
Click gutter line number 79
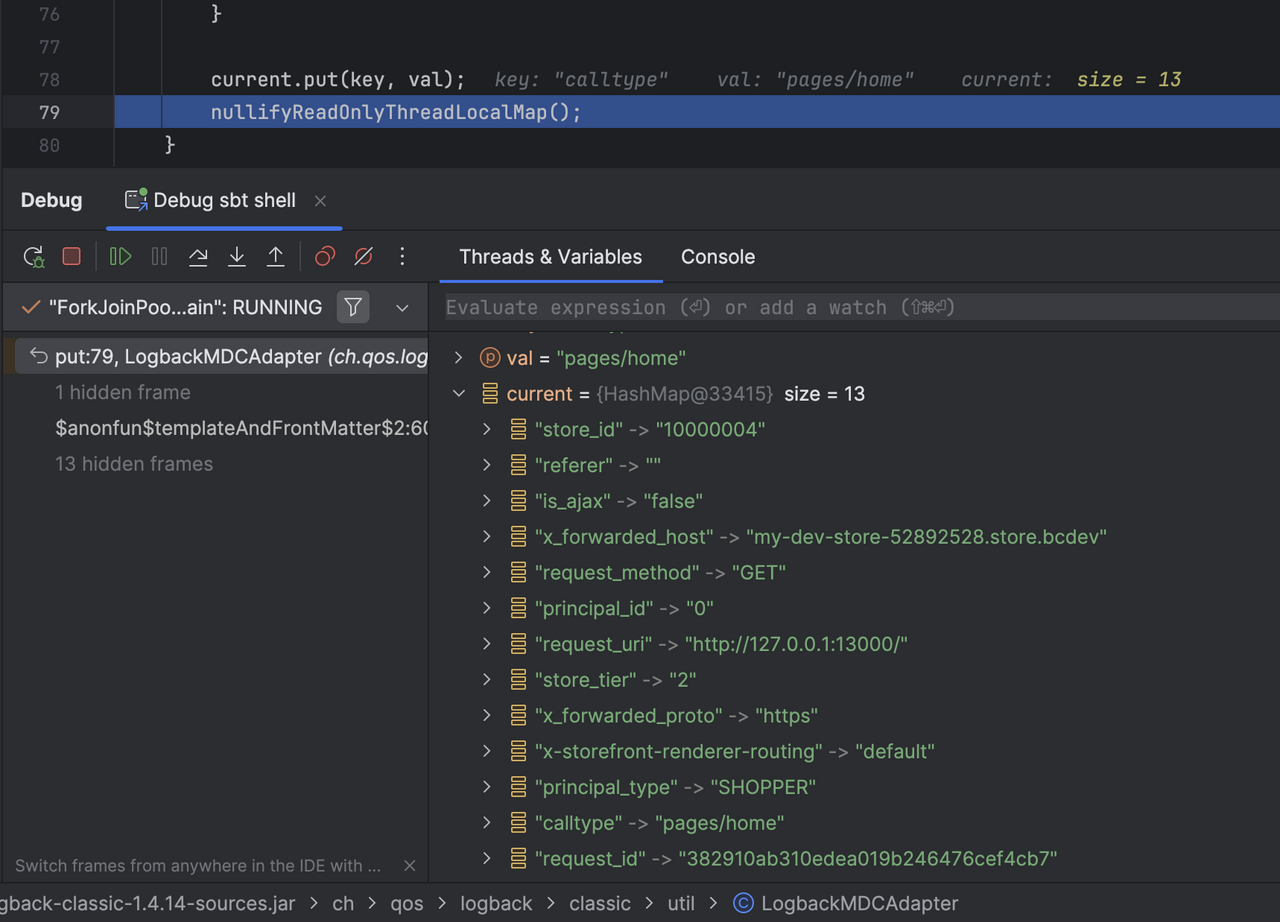[49, 112]
